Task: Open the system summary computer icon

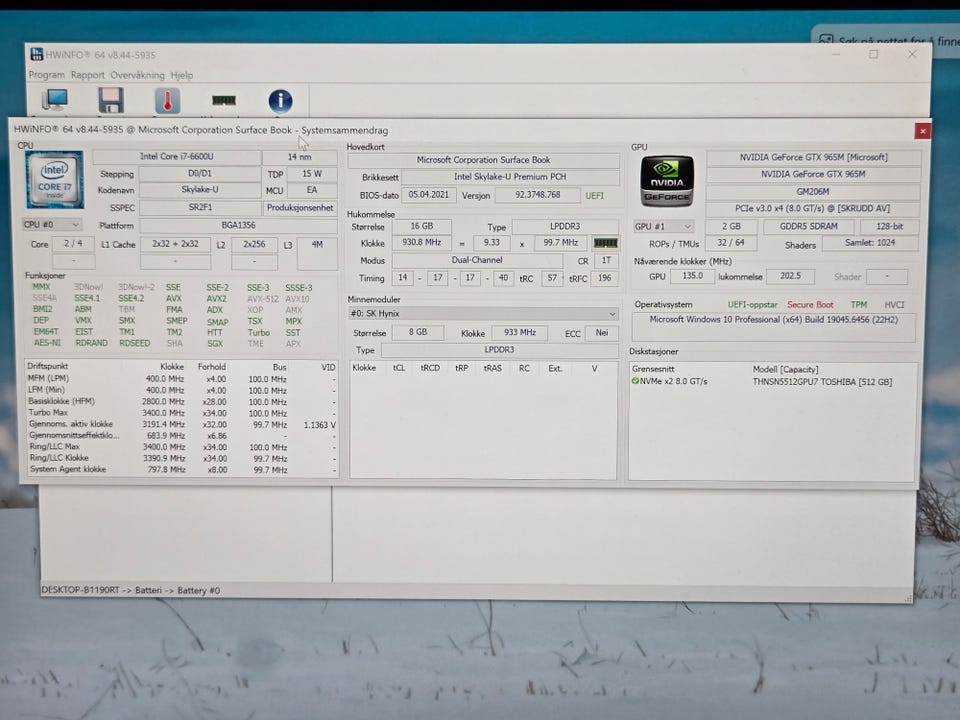Action: pos(54,100)
